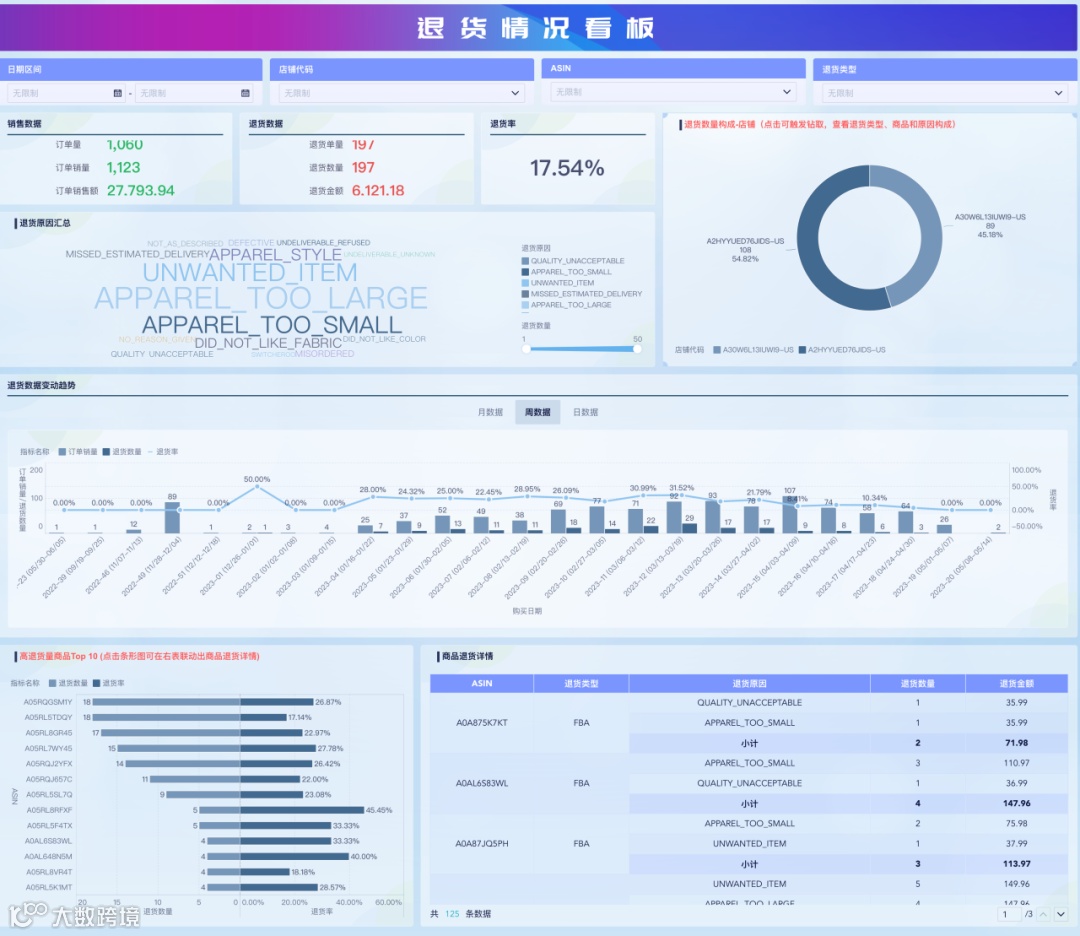The height and width of the screenshot is (936, 1080).
Task: Click the 退货原因 table column header
Action: [749, 683]
